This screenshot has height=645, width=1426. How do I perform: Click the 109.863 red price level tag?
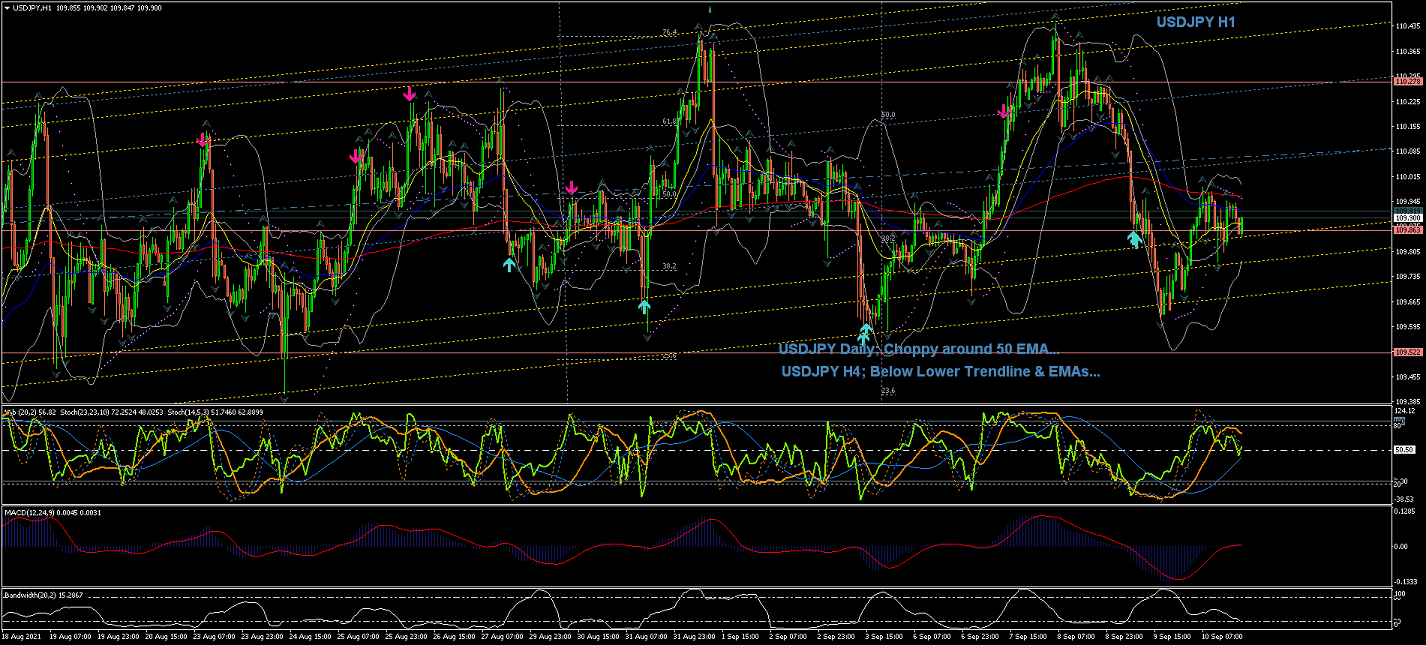click(x=1408, y=229)
